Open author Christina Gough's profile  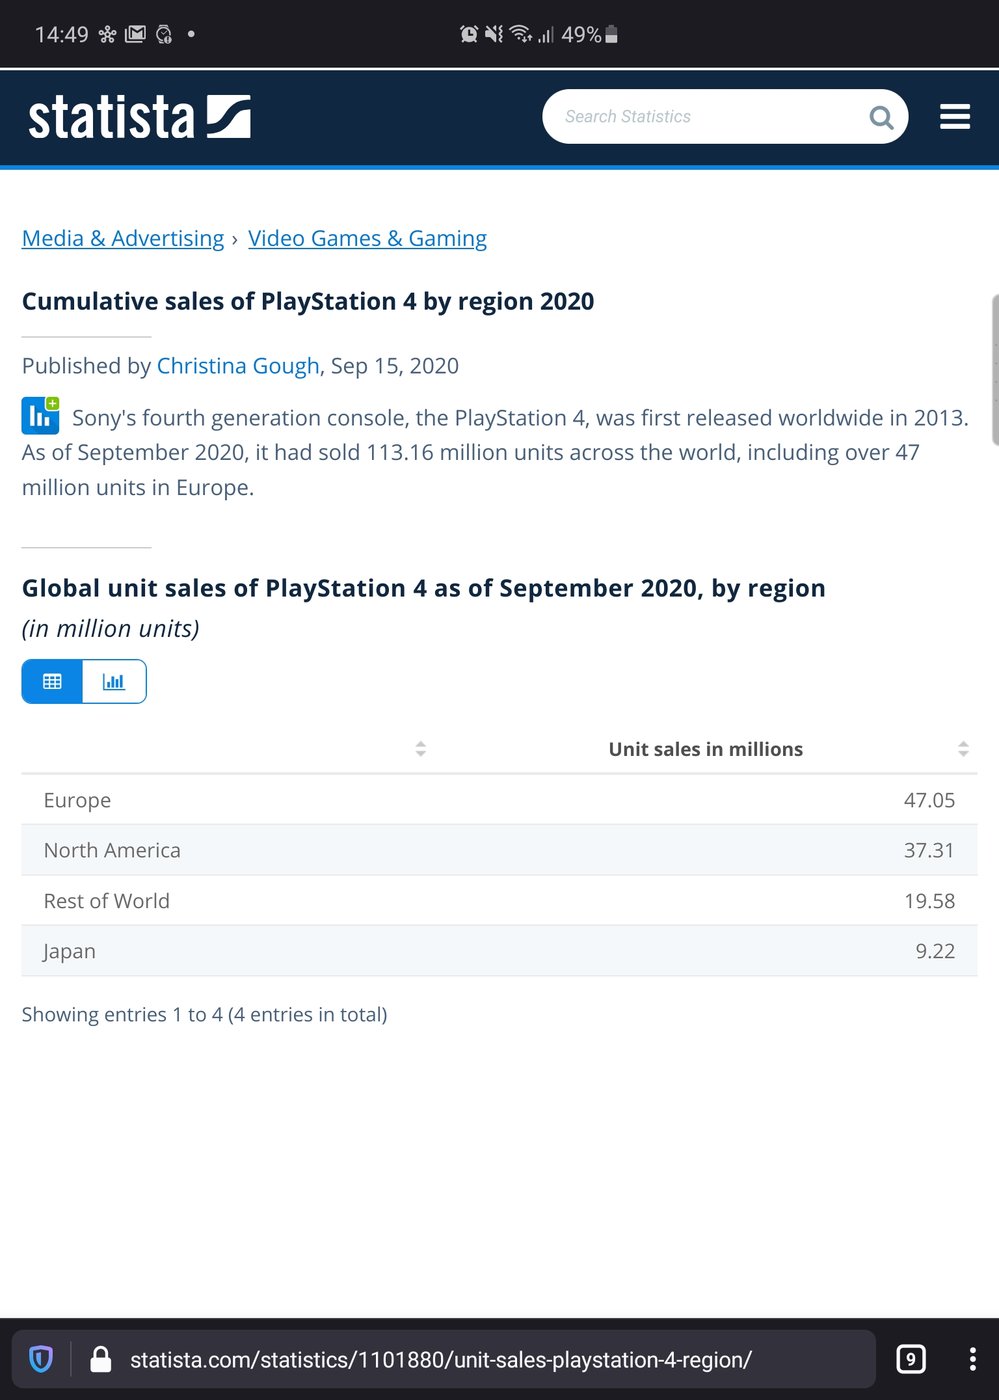point(238,365)
